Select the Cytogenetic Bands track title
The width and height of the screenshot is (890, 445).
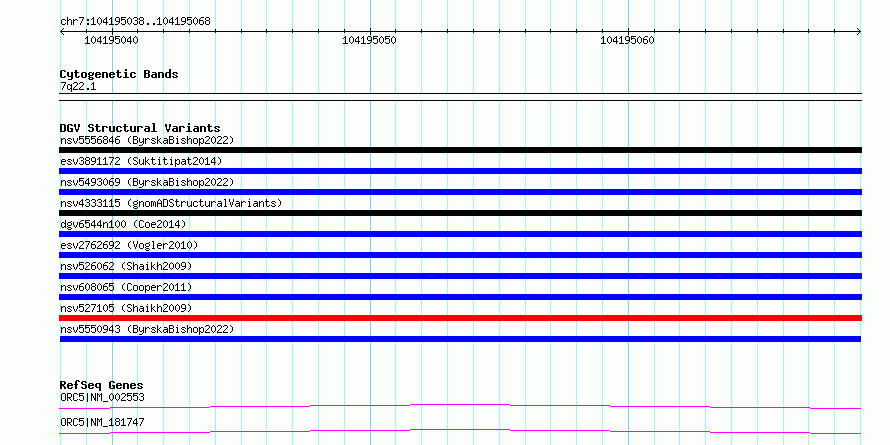point(119,74)
